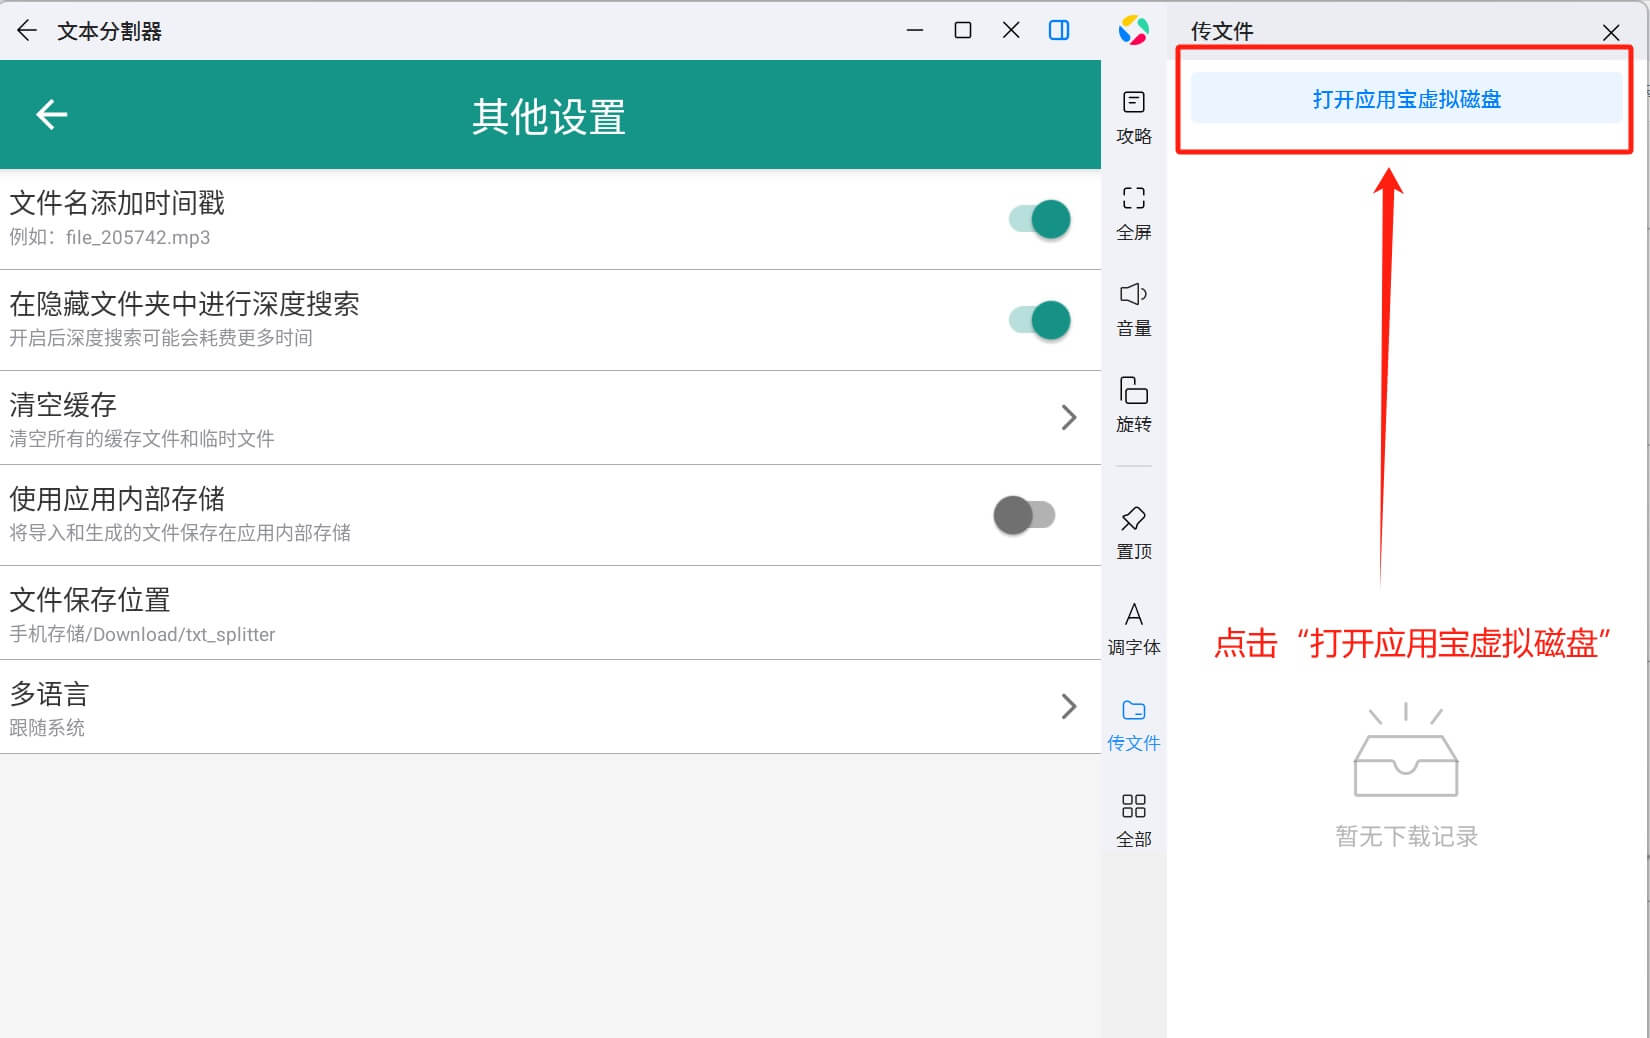Toggle the sidebar panel icon in title bar

click(x=1059, y=30)
